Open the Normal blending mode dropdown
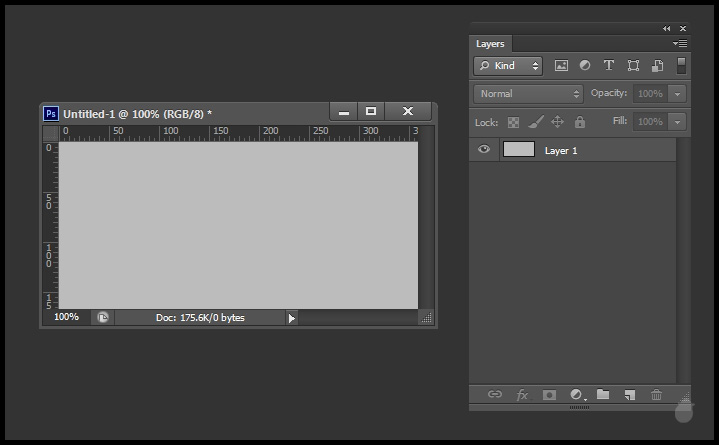Image resolution: width=719 pixels, height=445 pixels. [x=528, y=94]
